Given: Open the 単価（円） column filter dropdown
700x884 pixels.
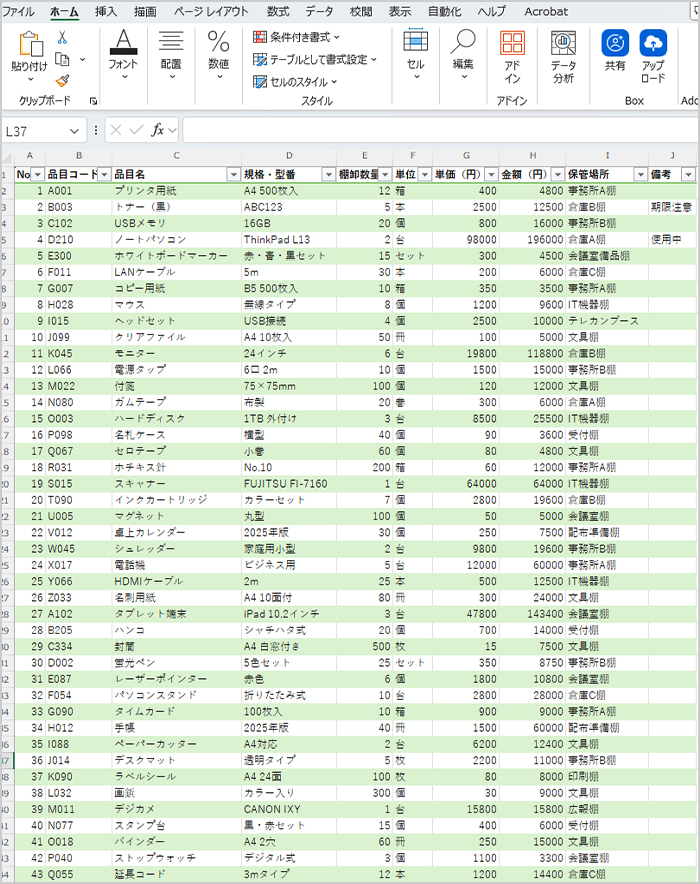Looking at the screenshot, I should (491, 175).
